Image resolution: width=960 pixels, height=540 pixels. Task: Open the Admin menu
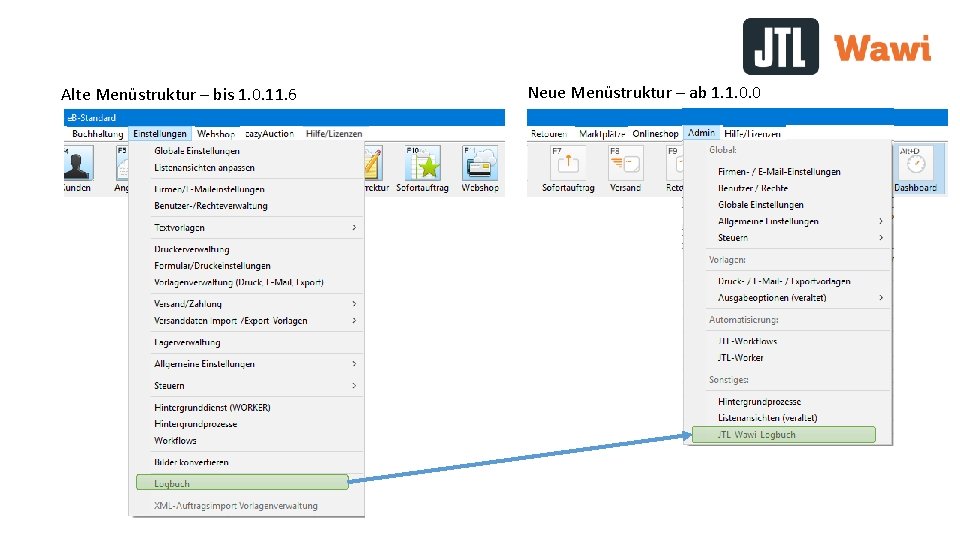701,133
